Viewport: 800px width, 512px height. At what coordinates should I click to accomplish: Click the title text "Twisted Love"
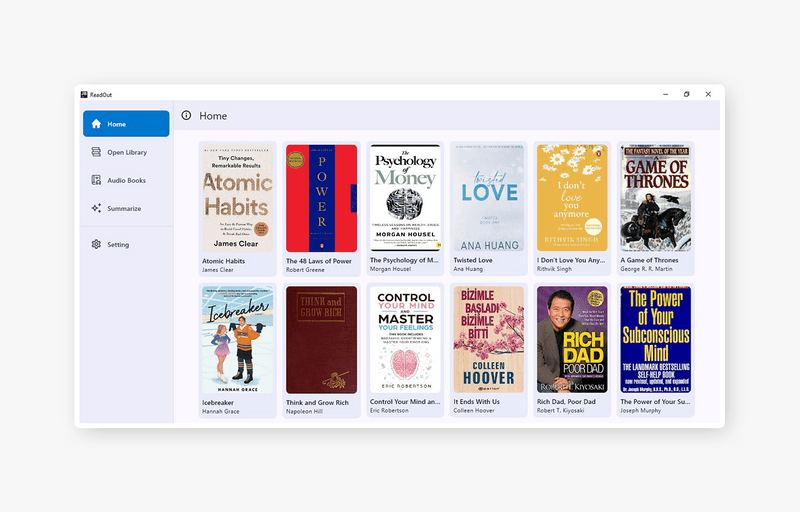(473, 260)
